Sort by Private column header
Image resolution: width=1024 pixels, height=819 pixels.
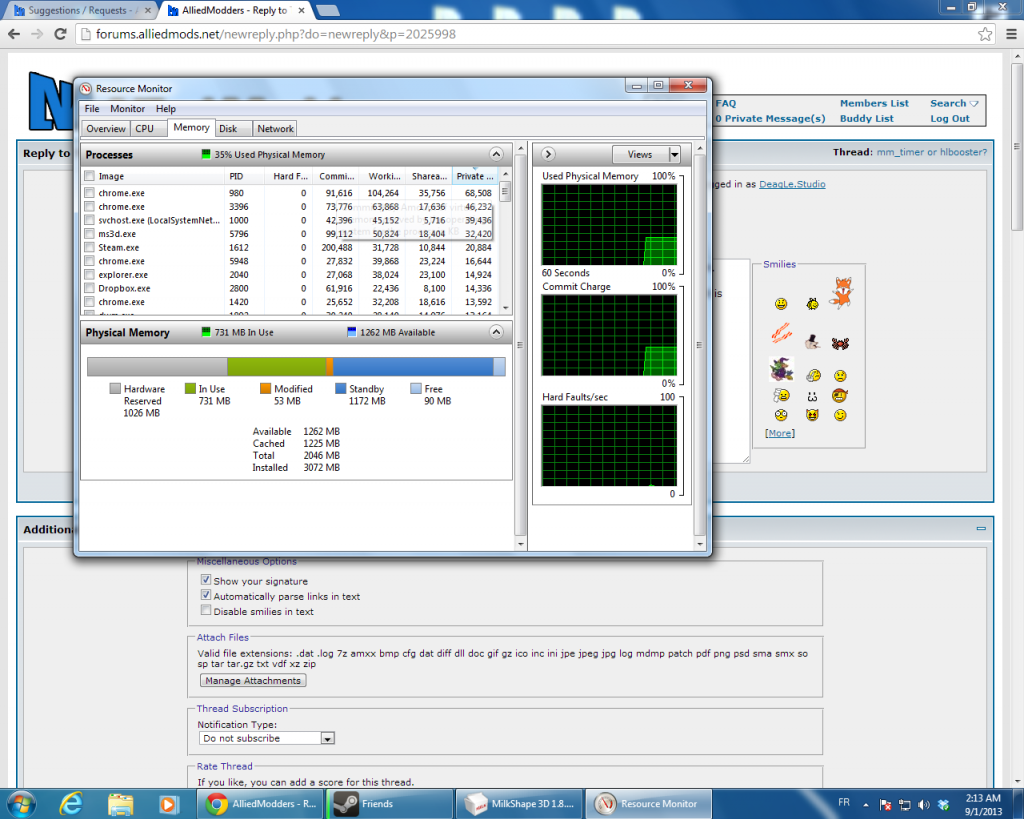click(475, 176)
